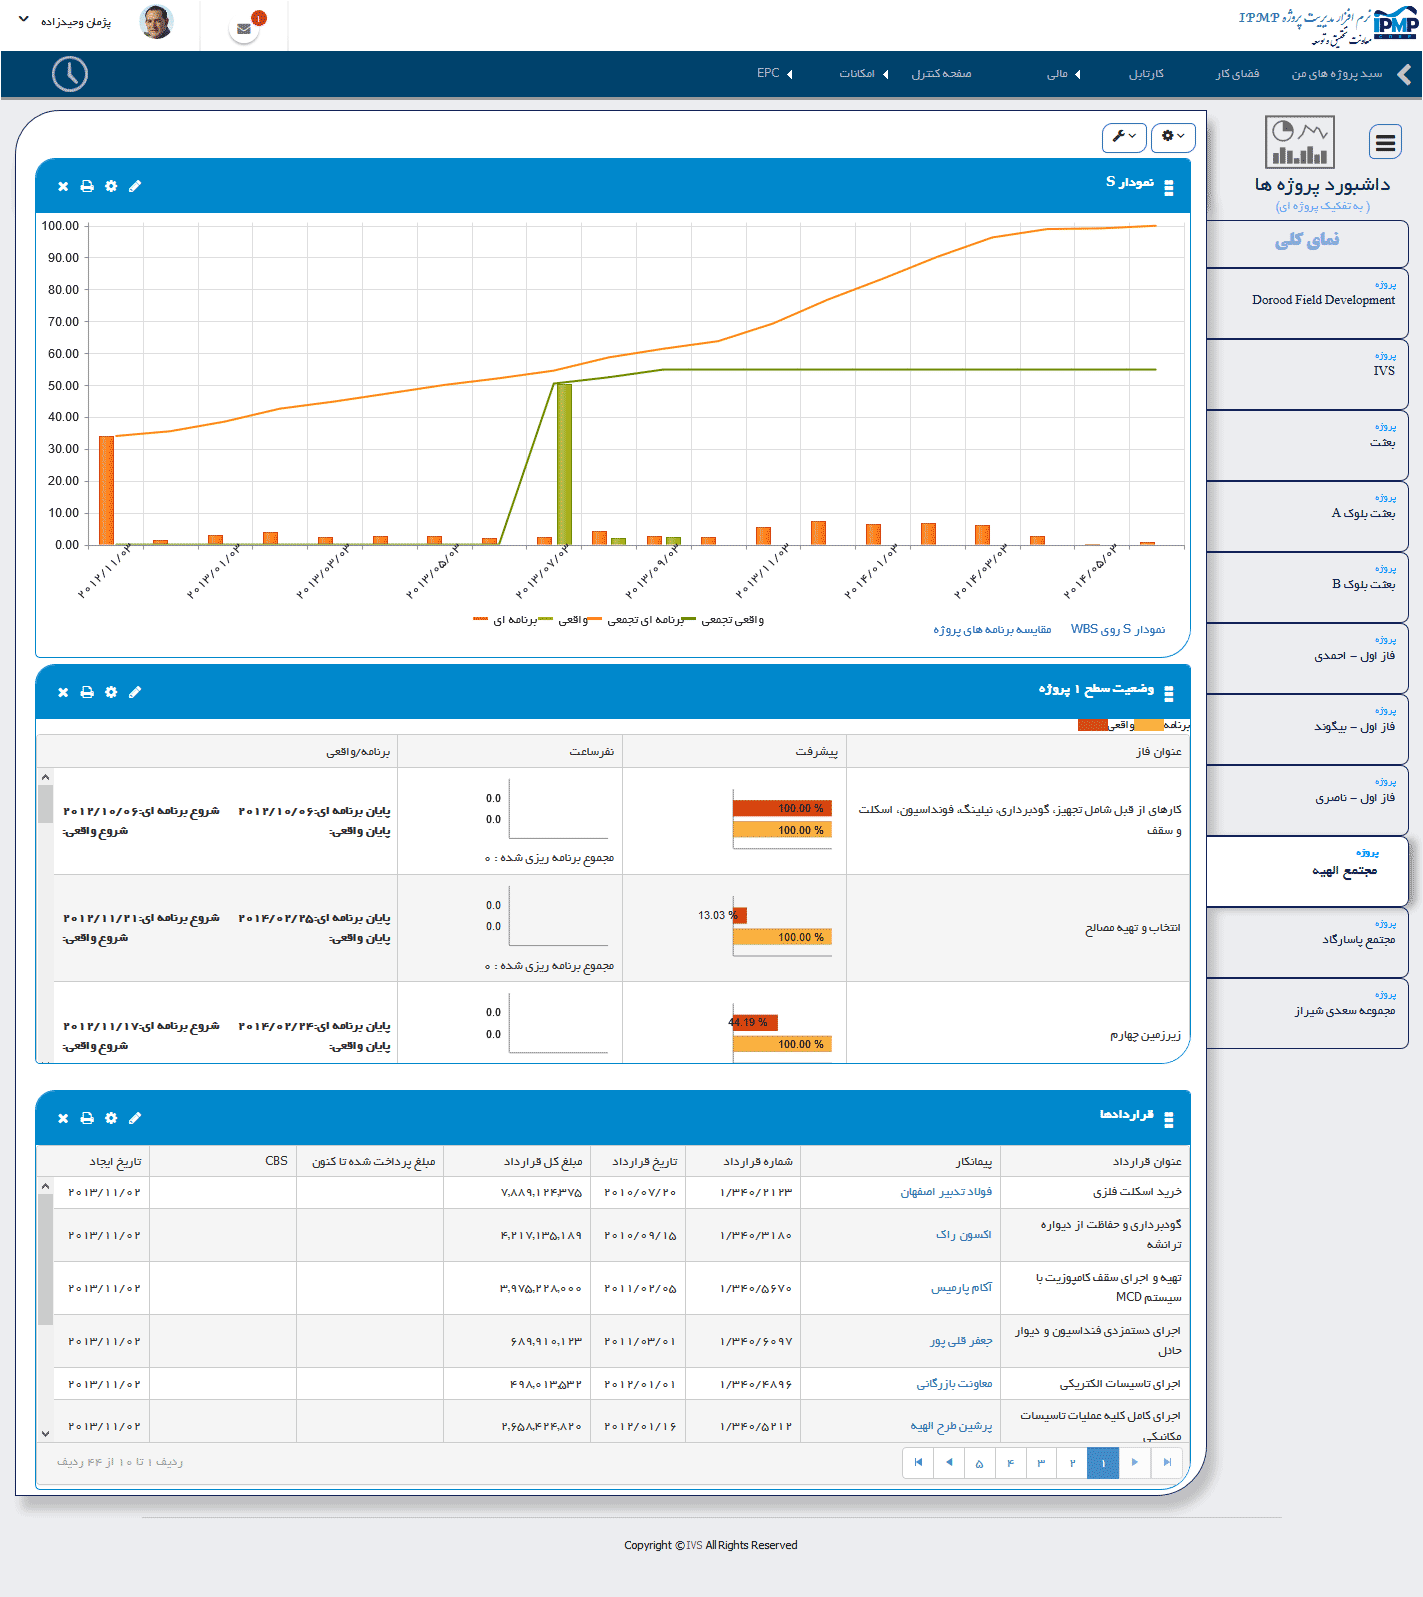
Task: Toggle the cumulative planned legend series
Action: 645,620
